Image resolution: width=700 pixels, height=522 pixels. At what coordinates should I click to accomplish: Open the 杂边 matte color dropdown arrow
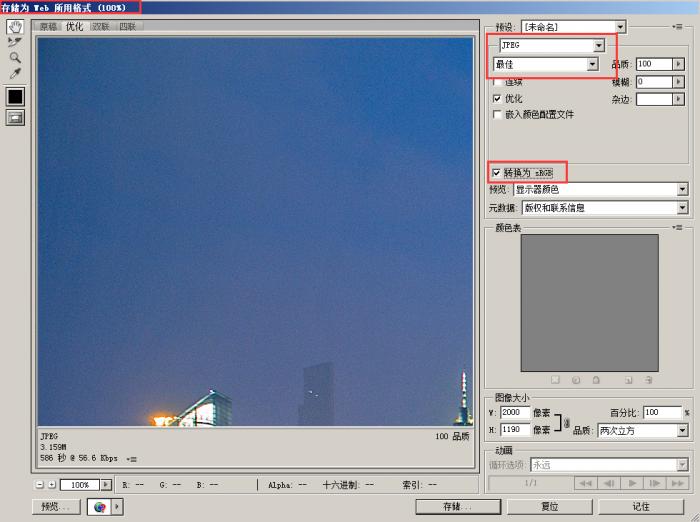tap(679, 99)
